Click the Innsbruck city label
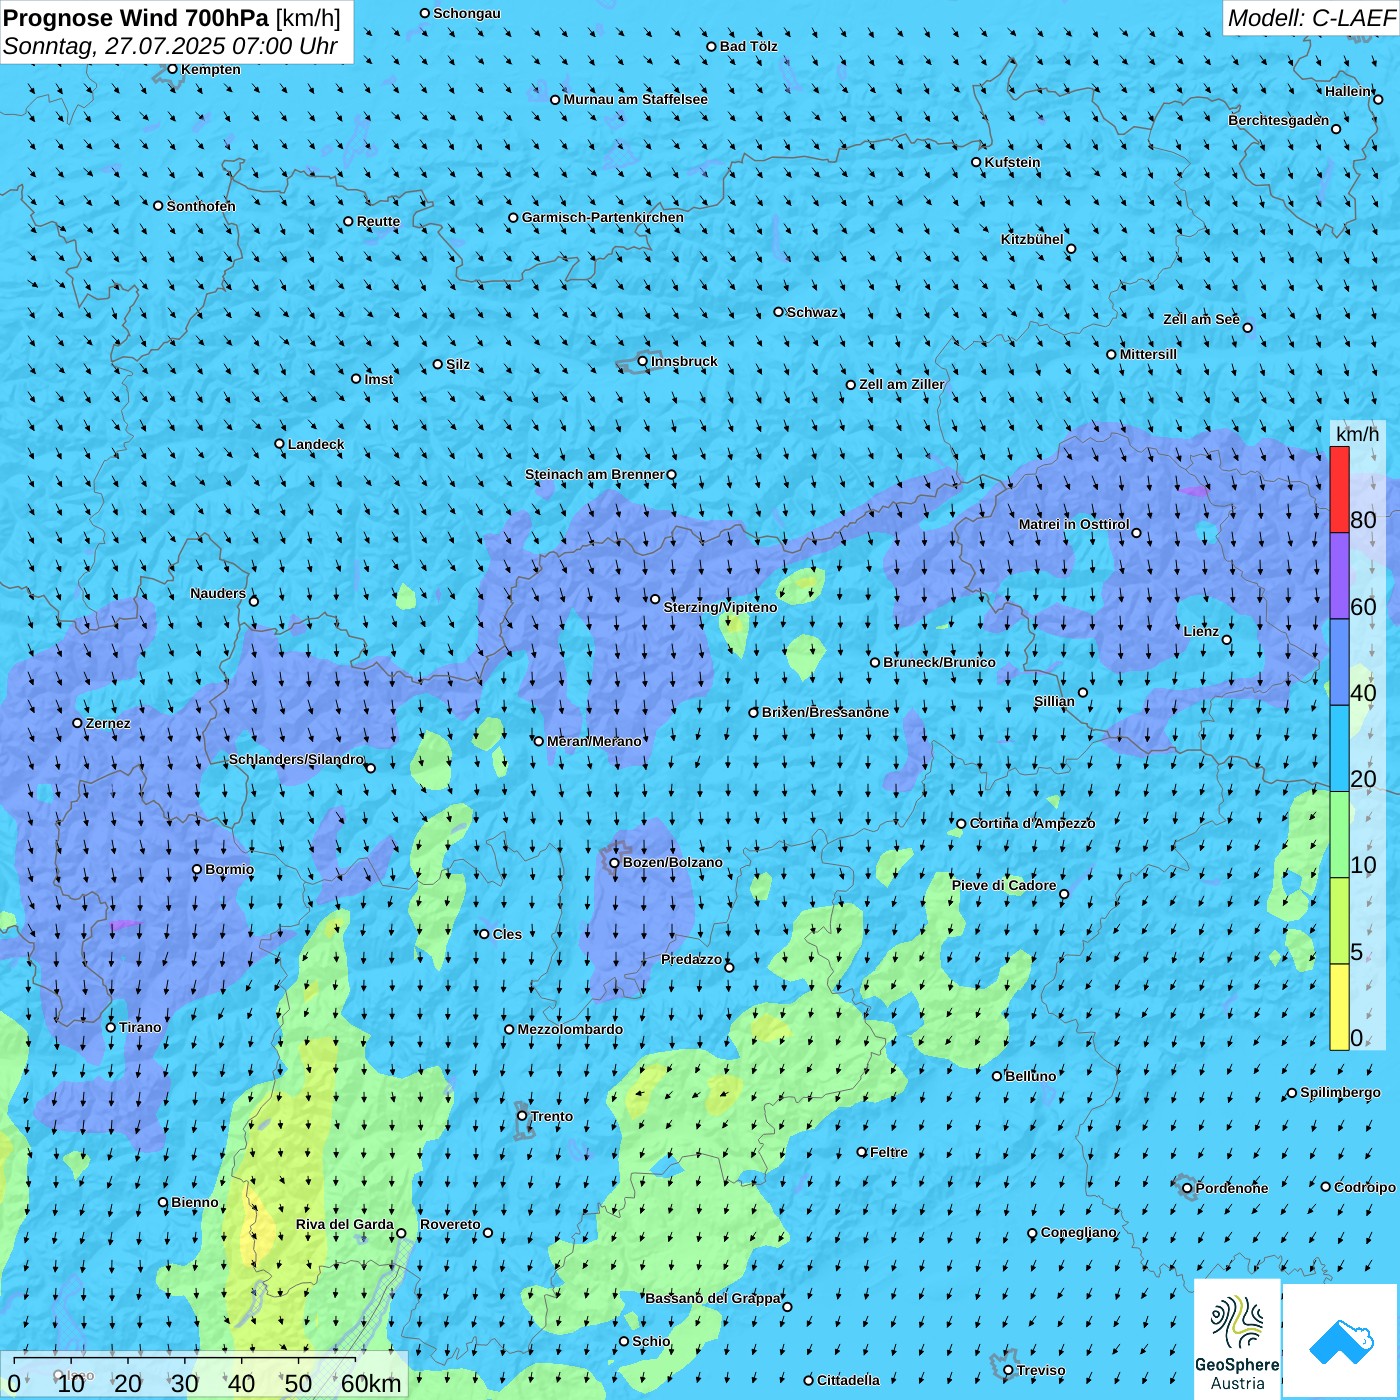The image size is (1400, 1400). [x=684, y=361]
